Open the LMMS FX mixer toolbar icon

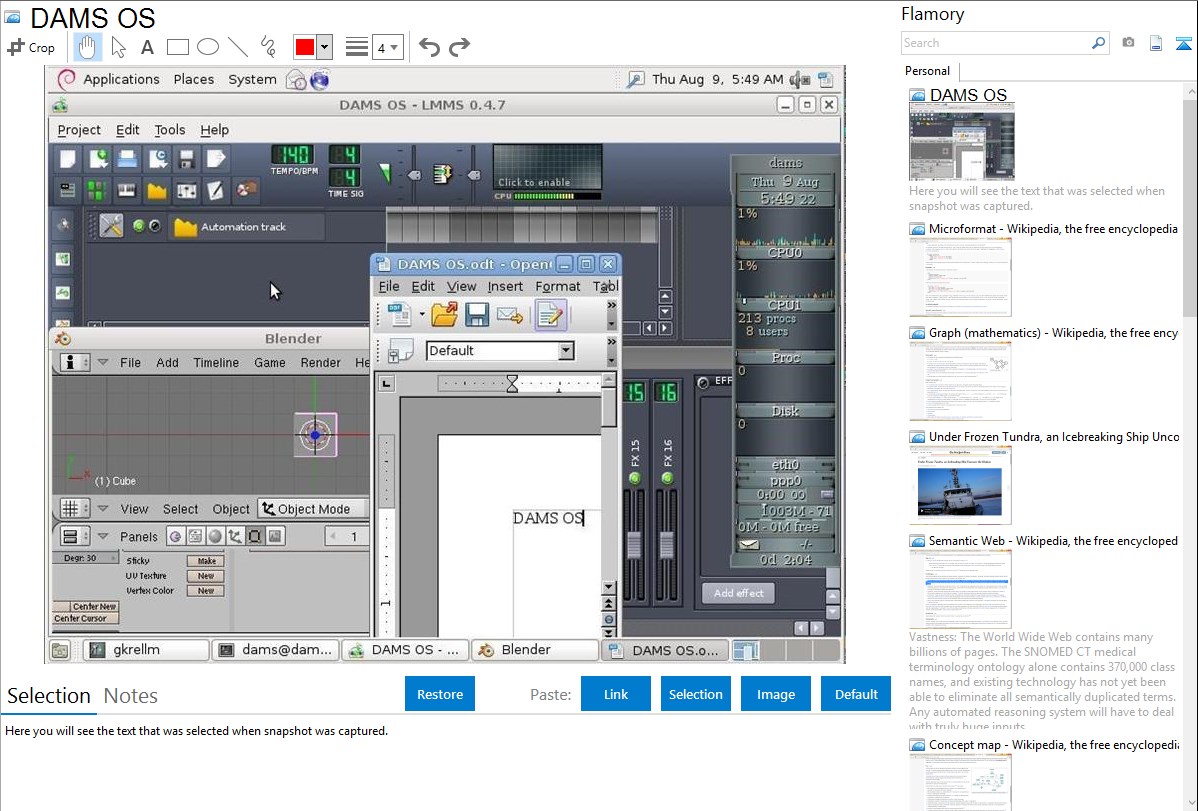pyautogui.click(x=186, y=190)
